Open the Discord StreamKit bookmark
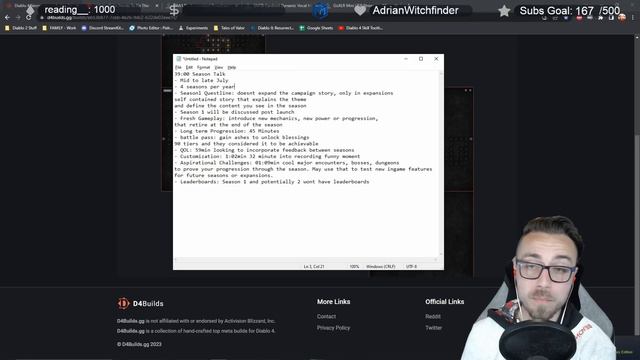This screenshot has height=360, width=640. click(x=102, y=28)
